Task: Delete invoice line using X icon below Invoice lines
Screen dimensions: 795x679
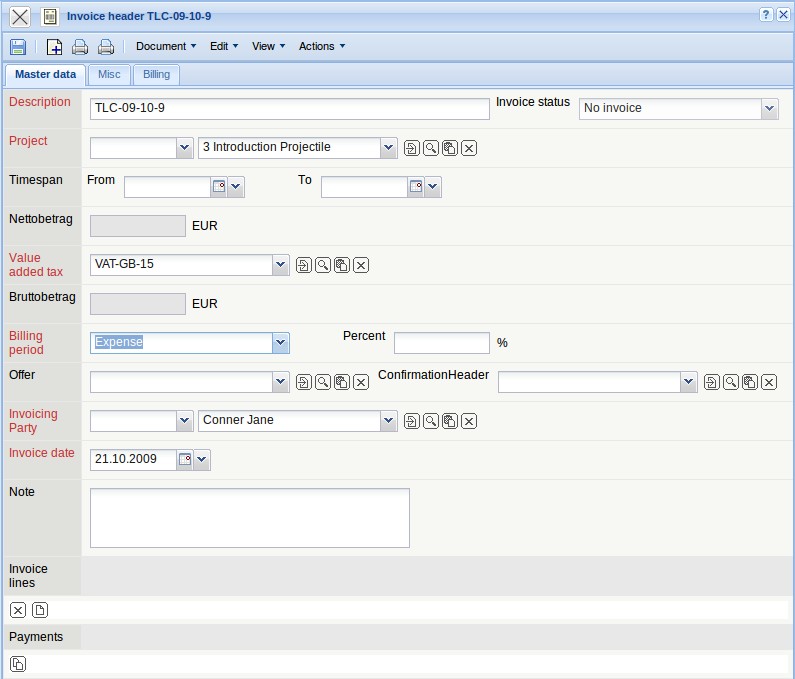Action: coord(18,610)
